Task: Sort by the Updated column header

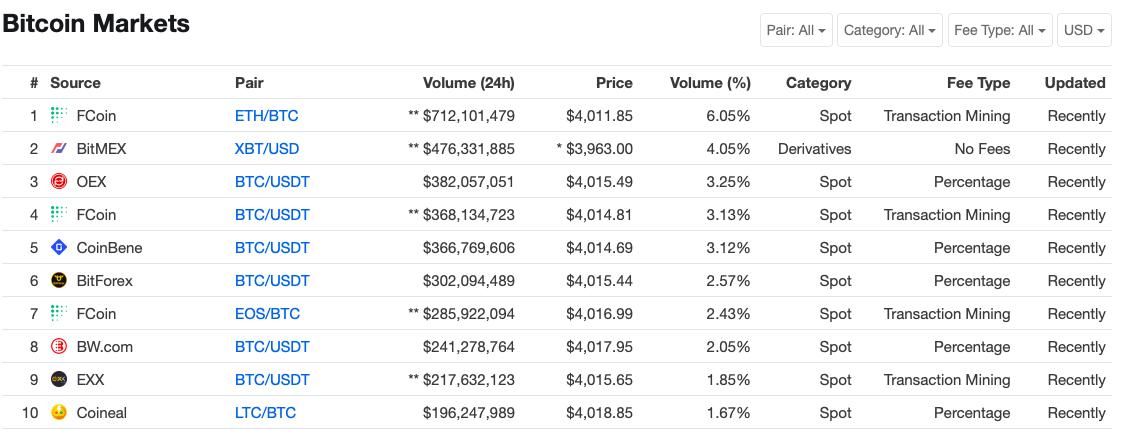Action: point(1074,83)
